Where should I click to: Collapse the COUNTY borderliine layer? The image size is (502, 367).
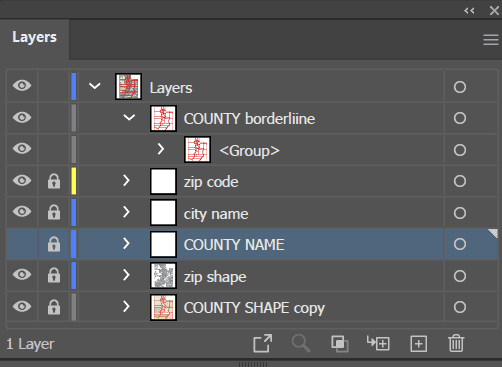tap(129, 117)
